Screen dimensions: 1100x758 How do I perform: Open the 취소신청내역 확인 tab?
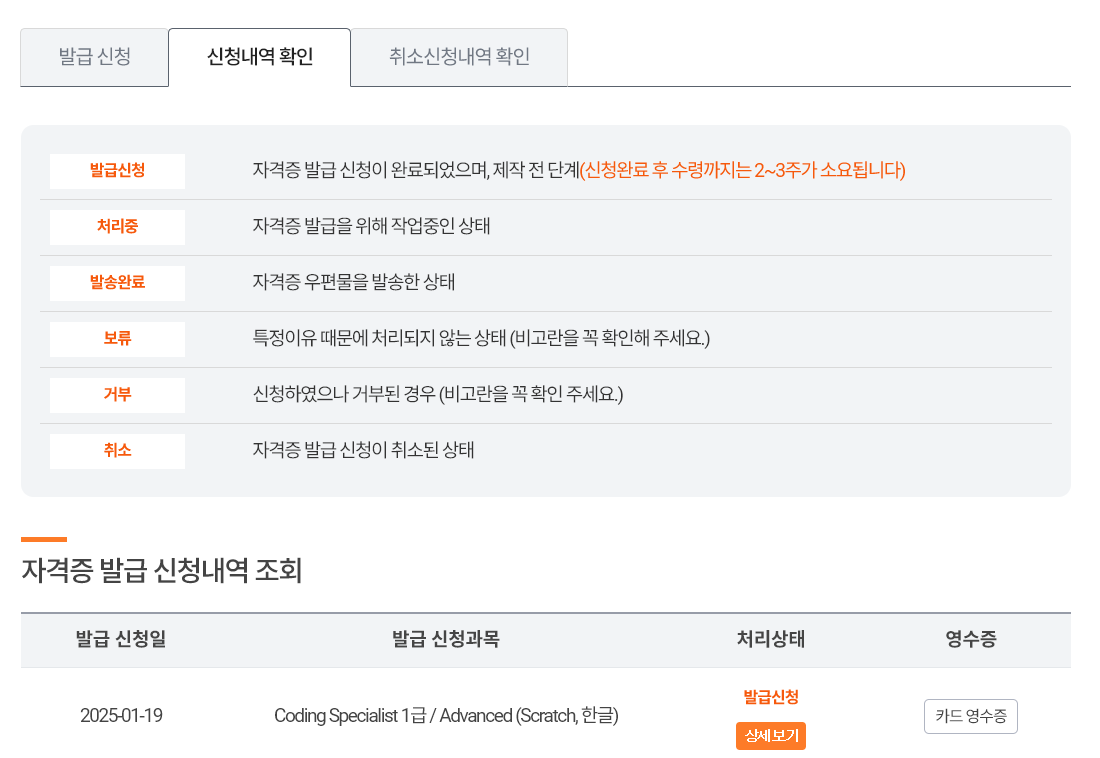(458, 57)
